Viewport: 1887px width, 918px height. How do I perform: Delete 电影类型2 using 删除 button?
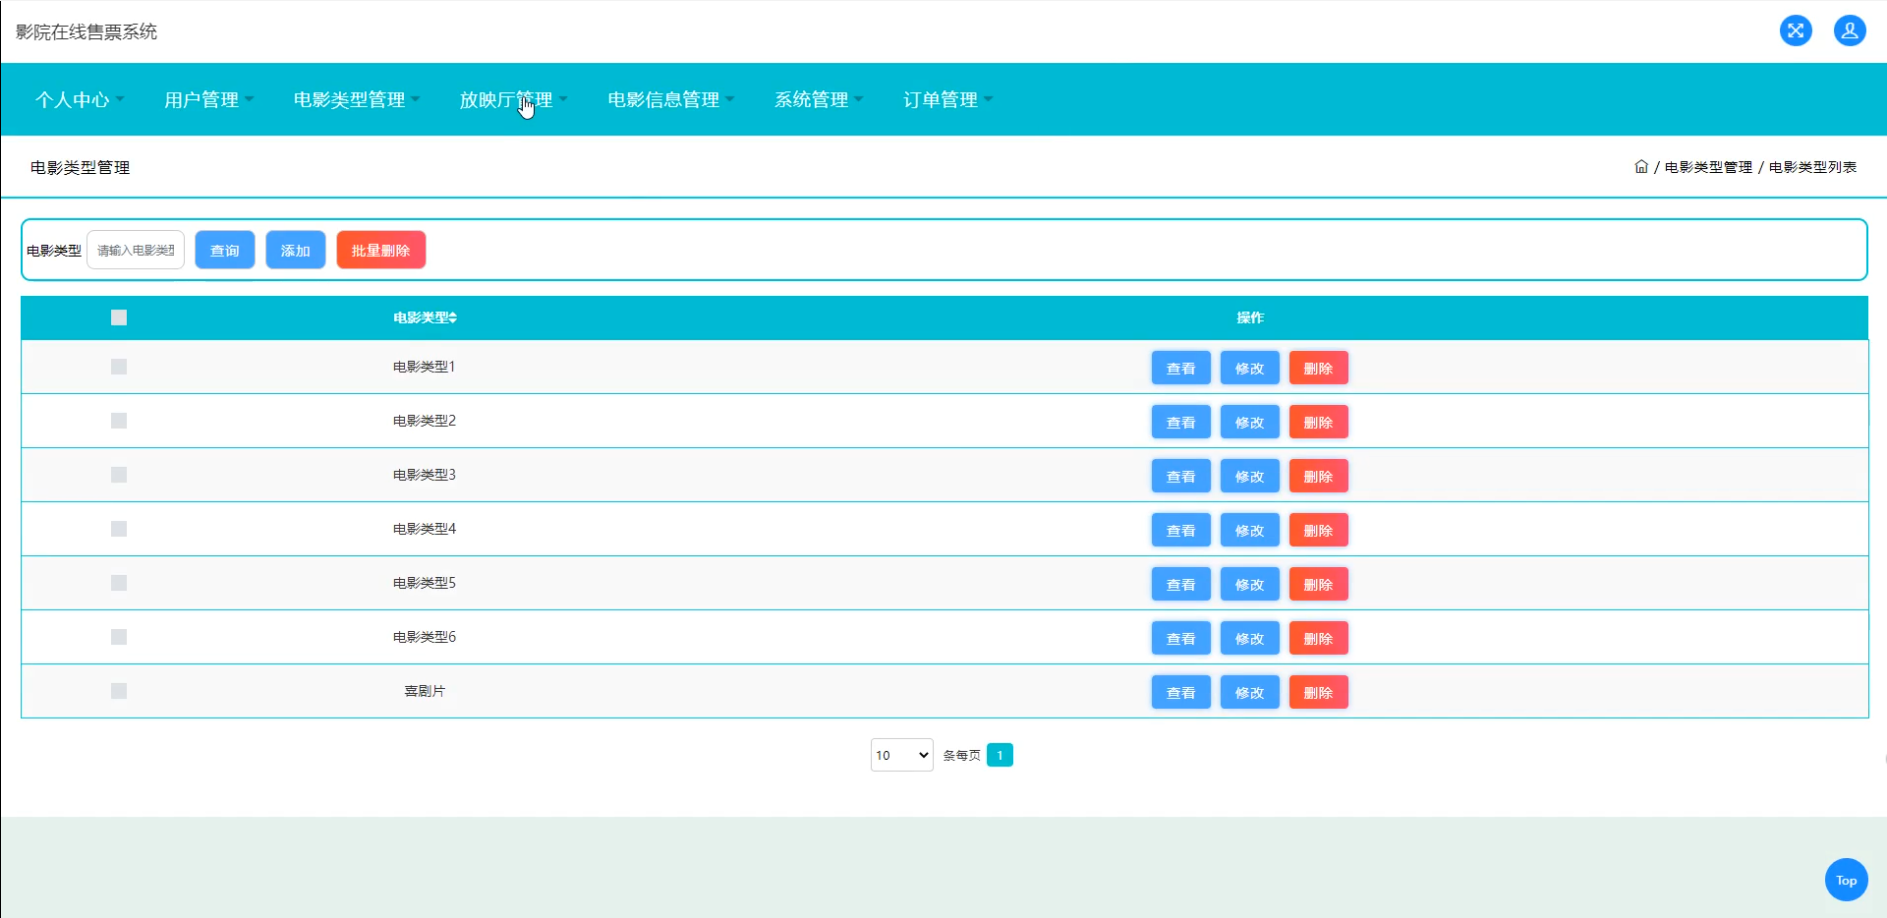click(1319, 422)
